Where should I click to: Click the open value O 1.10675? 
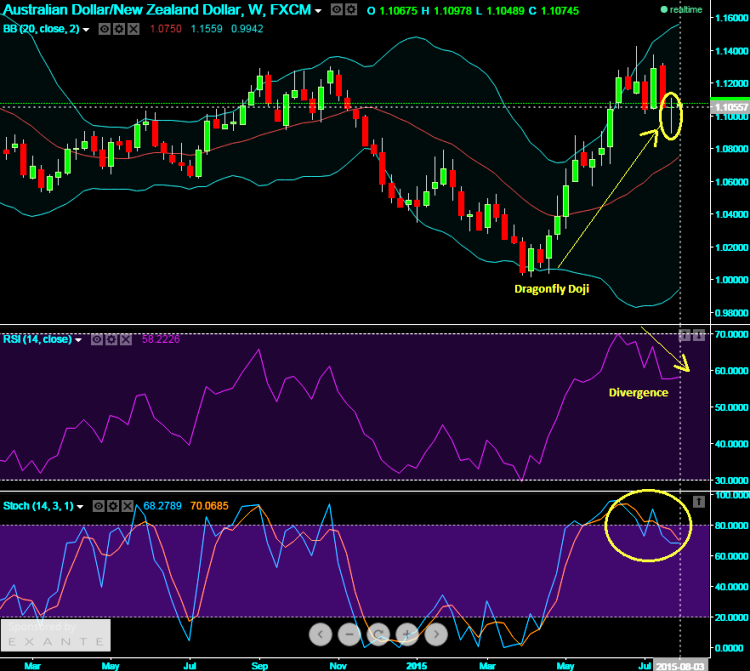392,11
